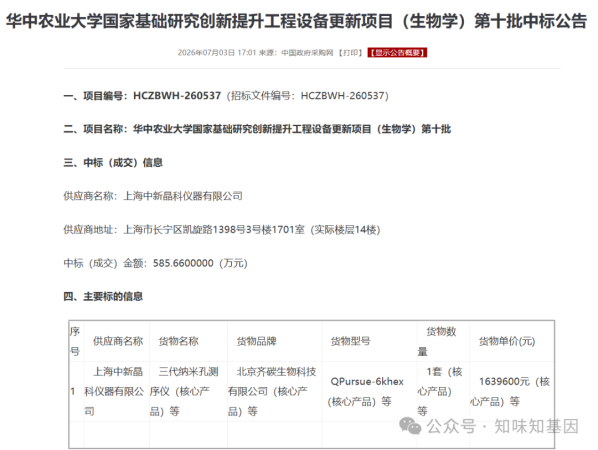598x450 pixels.
Task: Click the date 2026年07月03日 17:01
Action: click(217, 53)
